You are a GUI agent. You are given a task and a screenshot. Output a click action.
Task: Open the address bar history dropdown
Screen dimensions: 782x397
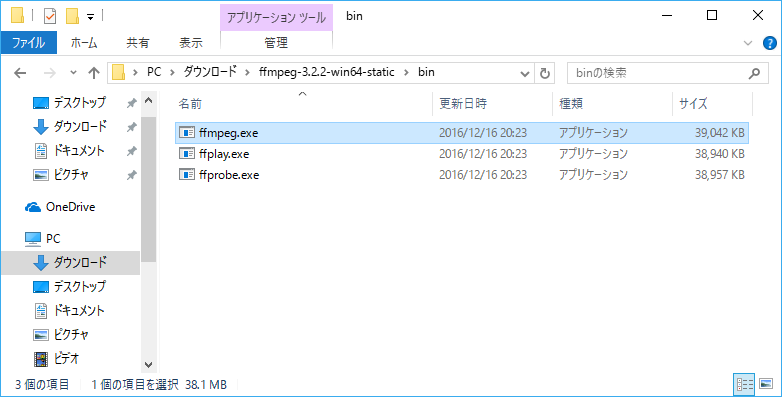click(524, 74)
